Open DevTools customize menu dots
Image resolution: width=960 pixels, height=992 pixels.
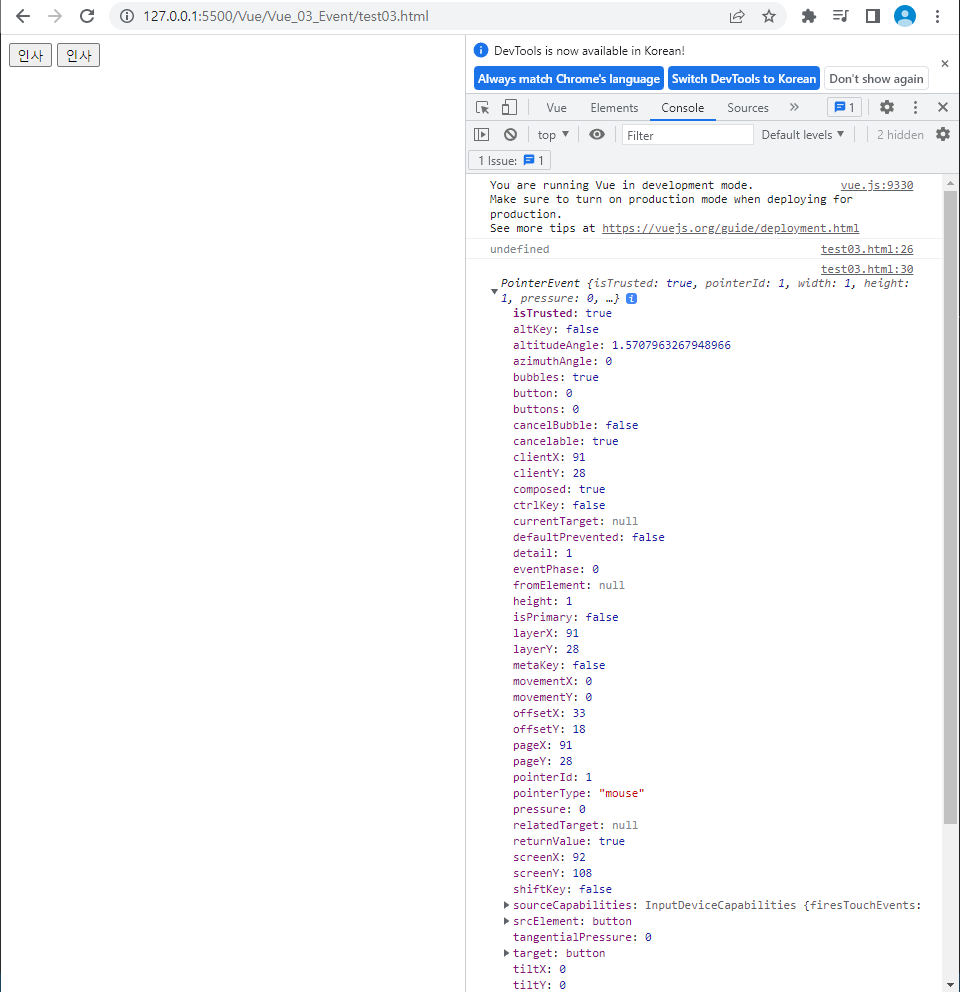pos(915,108)
